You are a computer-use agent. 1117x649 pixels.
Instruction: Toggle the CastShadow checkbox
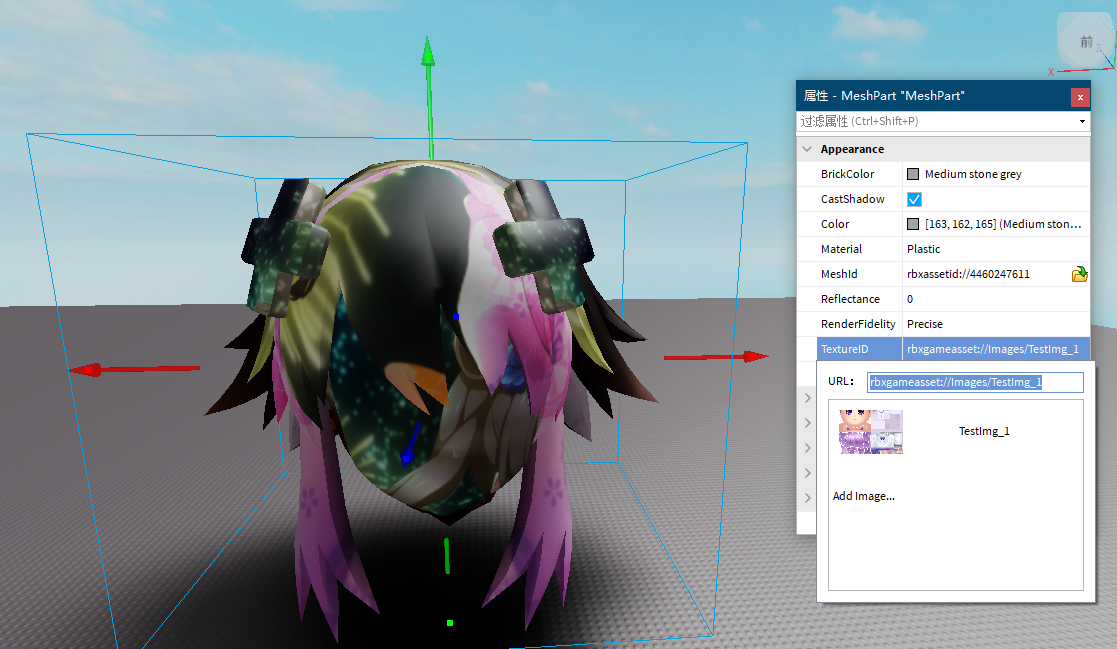pyautogui.click(x=914, y=199)
